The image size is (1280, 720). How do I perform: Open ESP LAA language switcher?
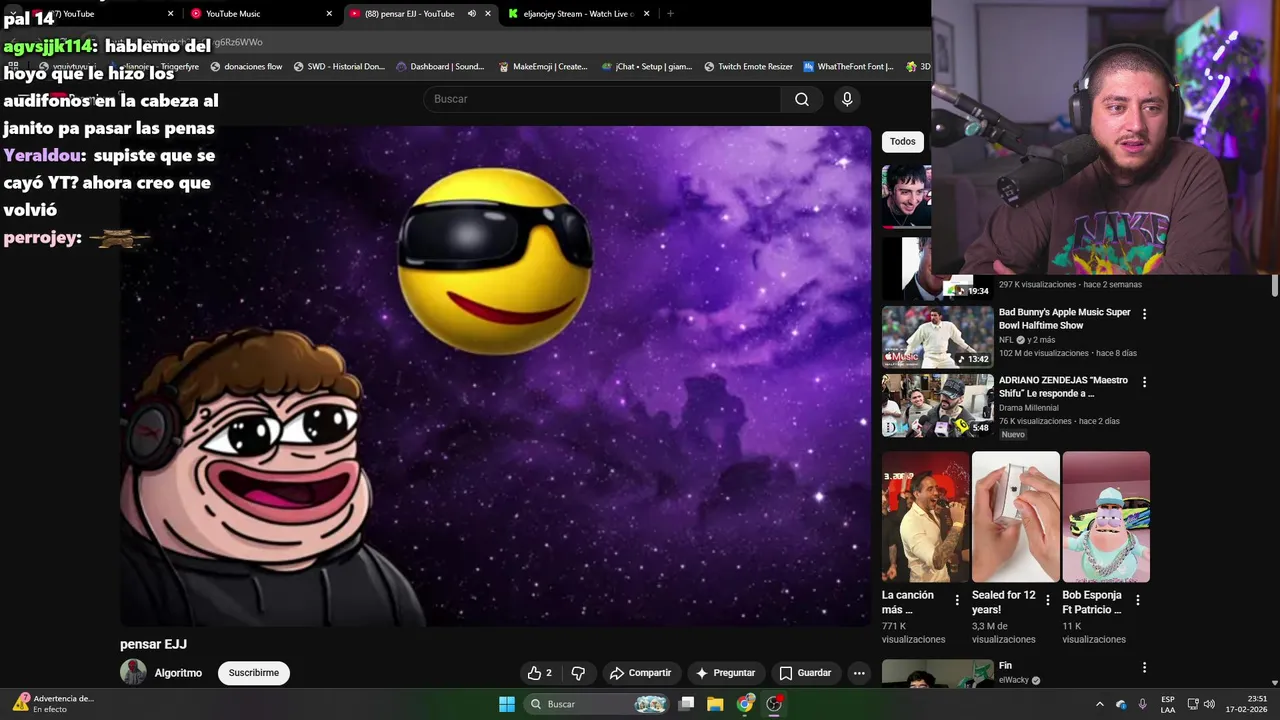tap(1168, 704)
